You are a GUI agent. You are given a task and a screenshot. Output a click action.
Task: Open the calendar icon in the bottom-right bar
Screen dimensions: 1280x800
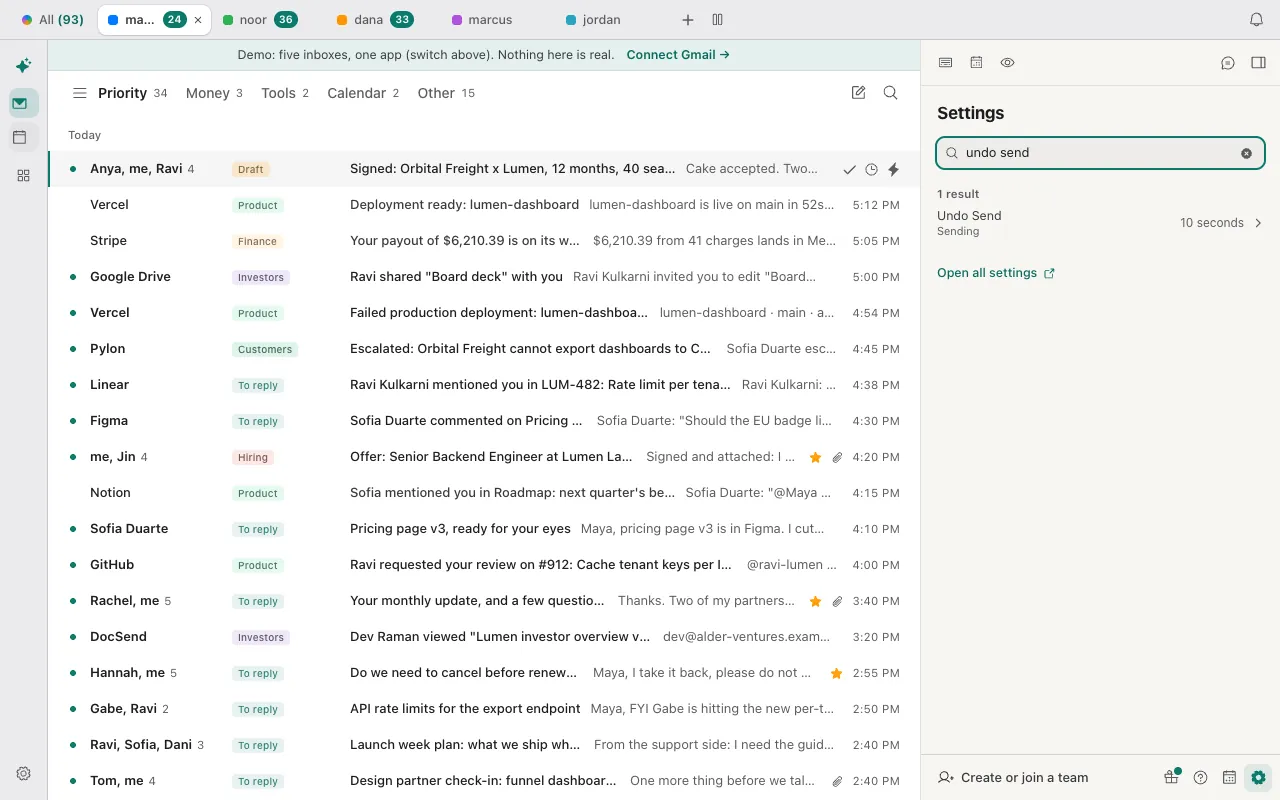[x=1229, y=777]
